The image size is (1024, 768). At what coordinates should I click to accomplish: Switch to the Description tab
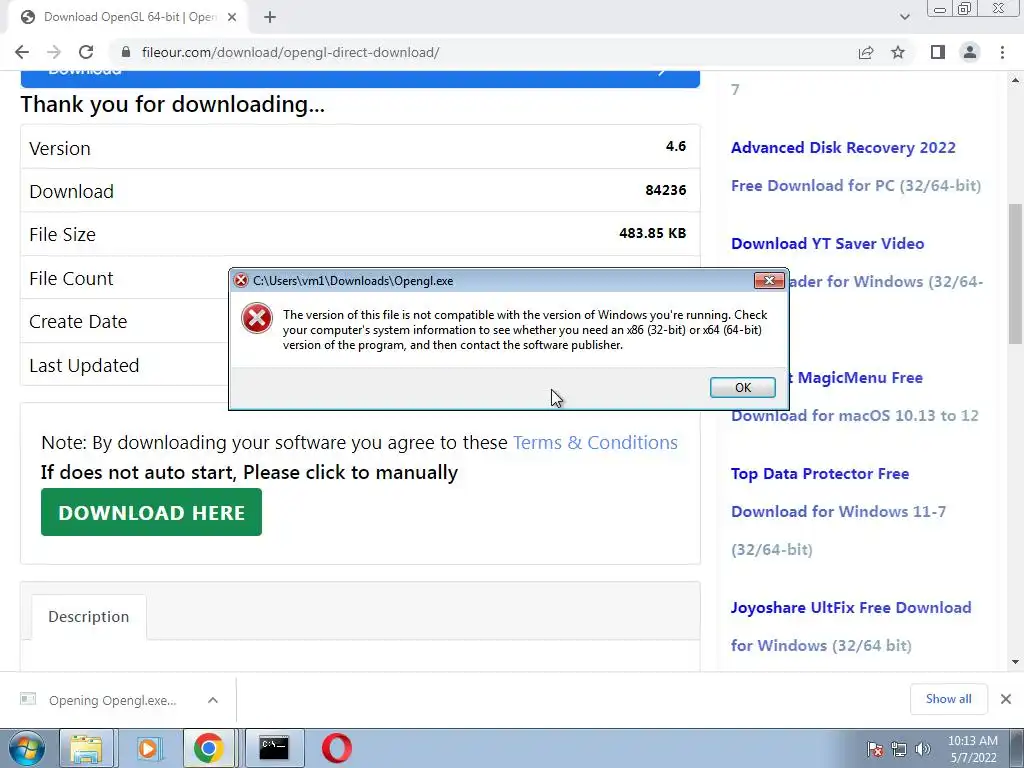(89, 616)
